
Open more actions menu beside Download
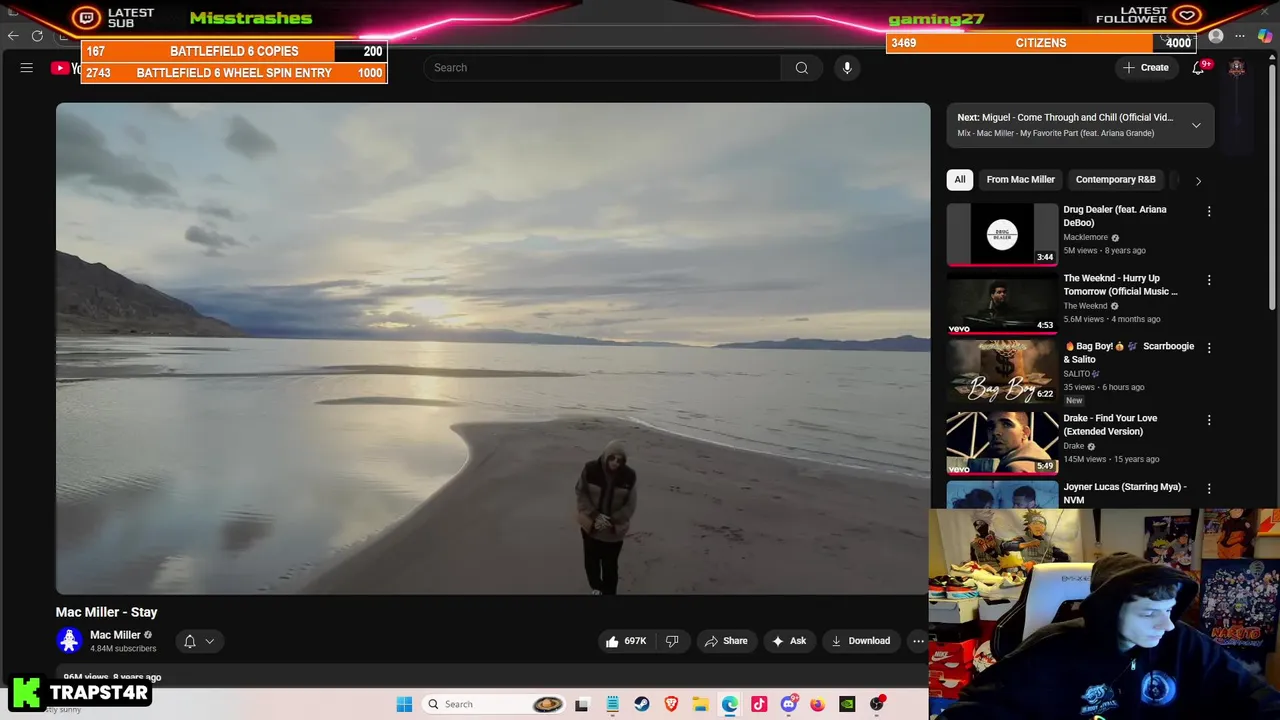click(918, 641)
